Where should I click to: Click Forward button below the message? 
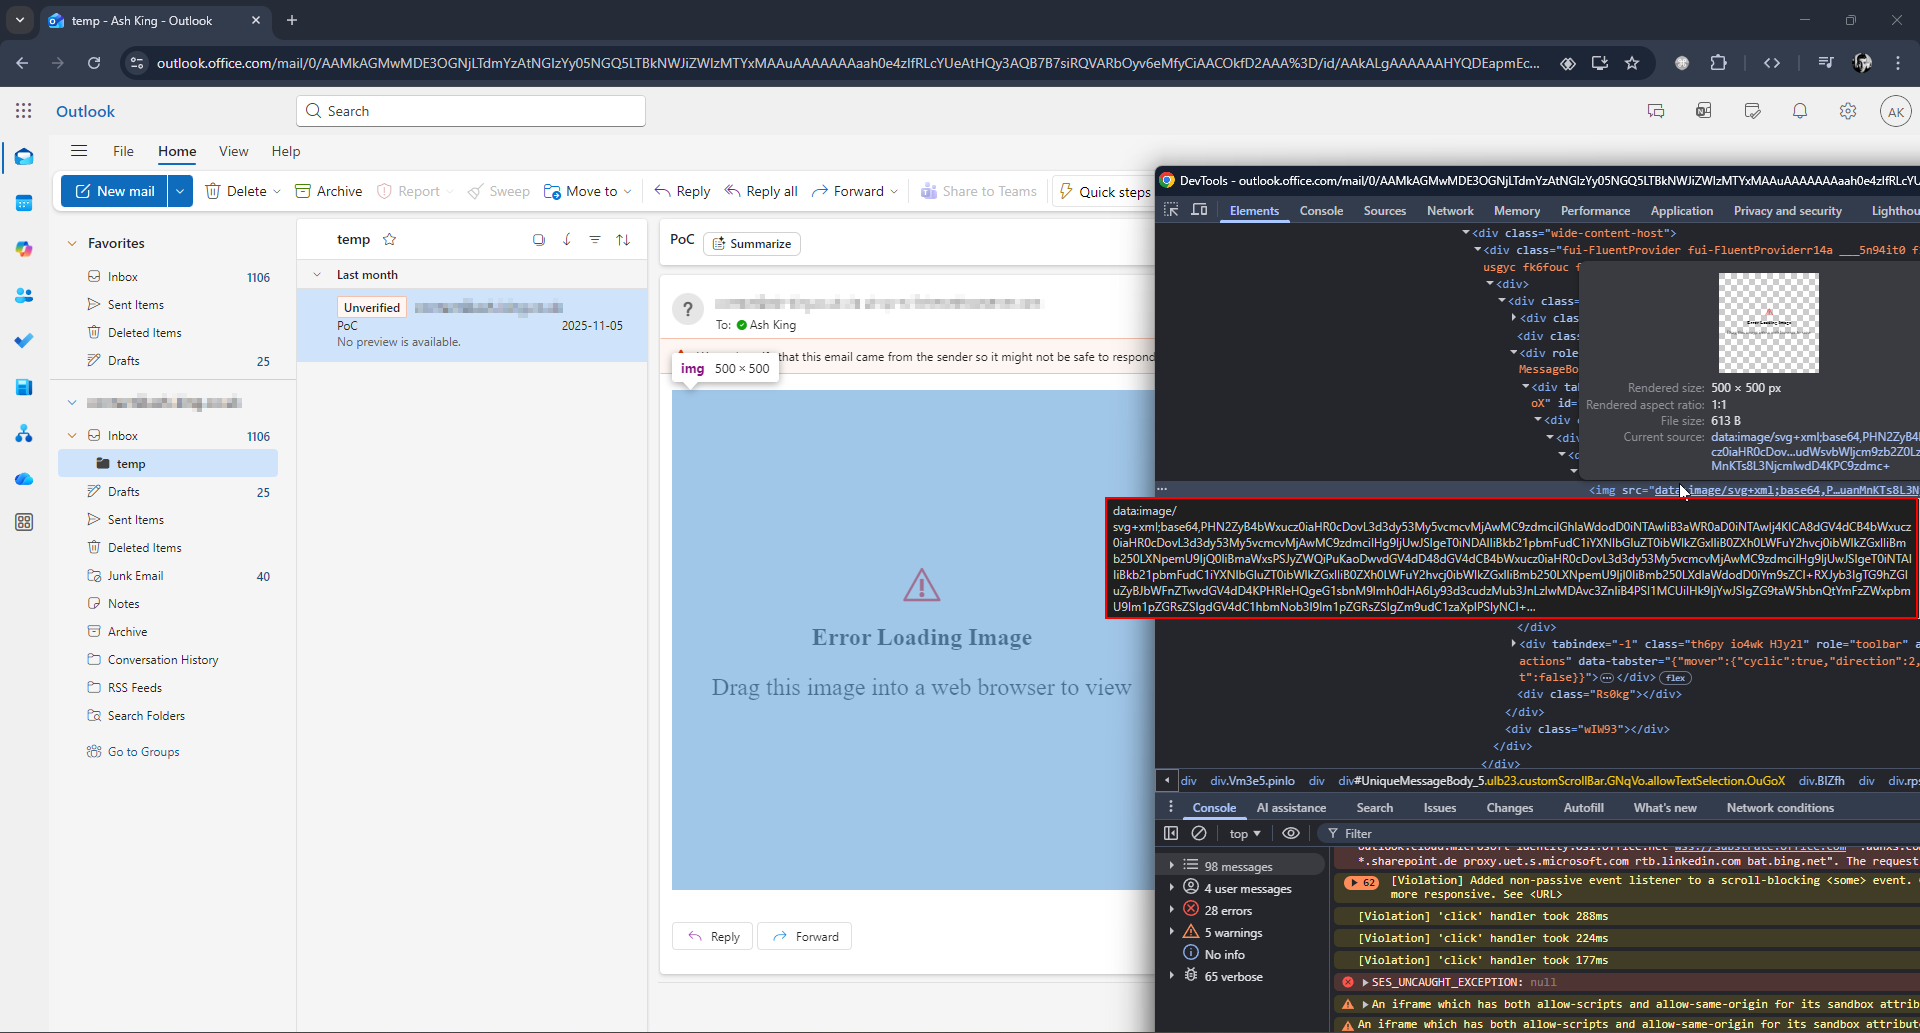[x=805, y=937]
